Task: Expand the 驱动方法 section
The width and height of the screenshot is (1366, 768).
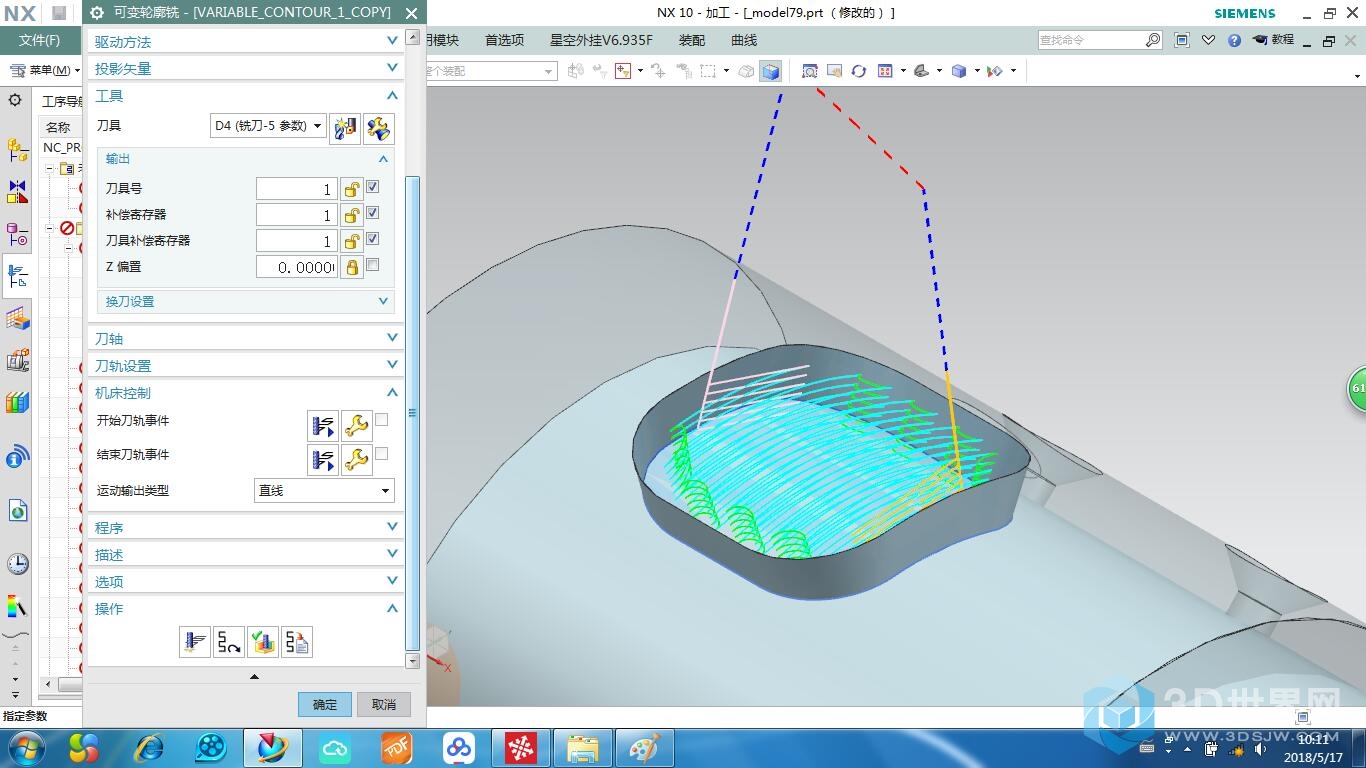Action: pyautogui.click(x=246, y=41)
